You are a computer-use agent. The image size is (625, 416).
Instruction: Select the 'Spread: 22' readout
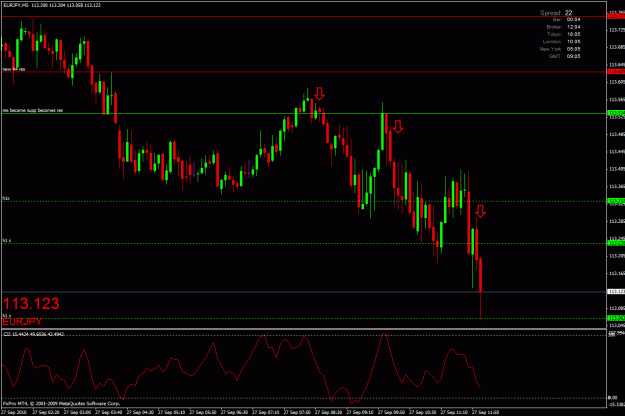point(556,13)
